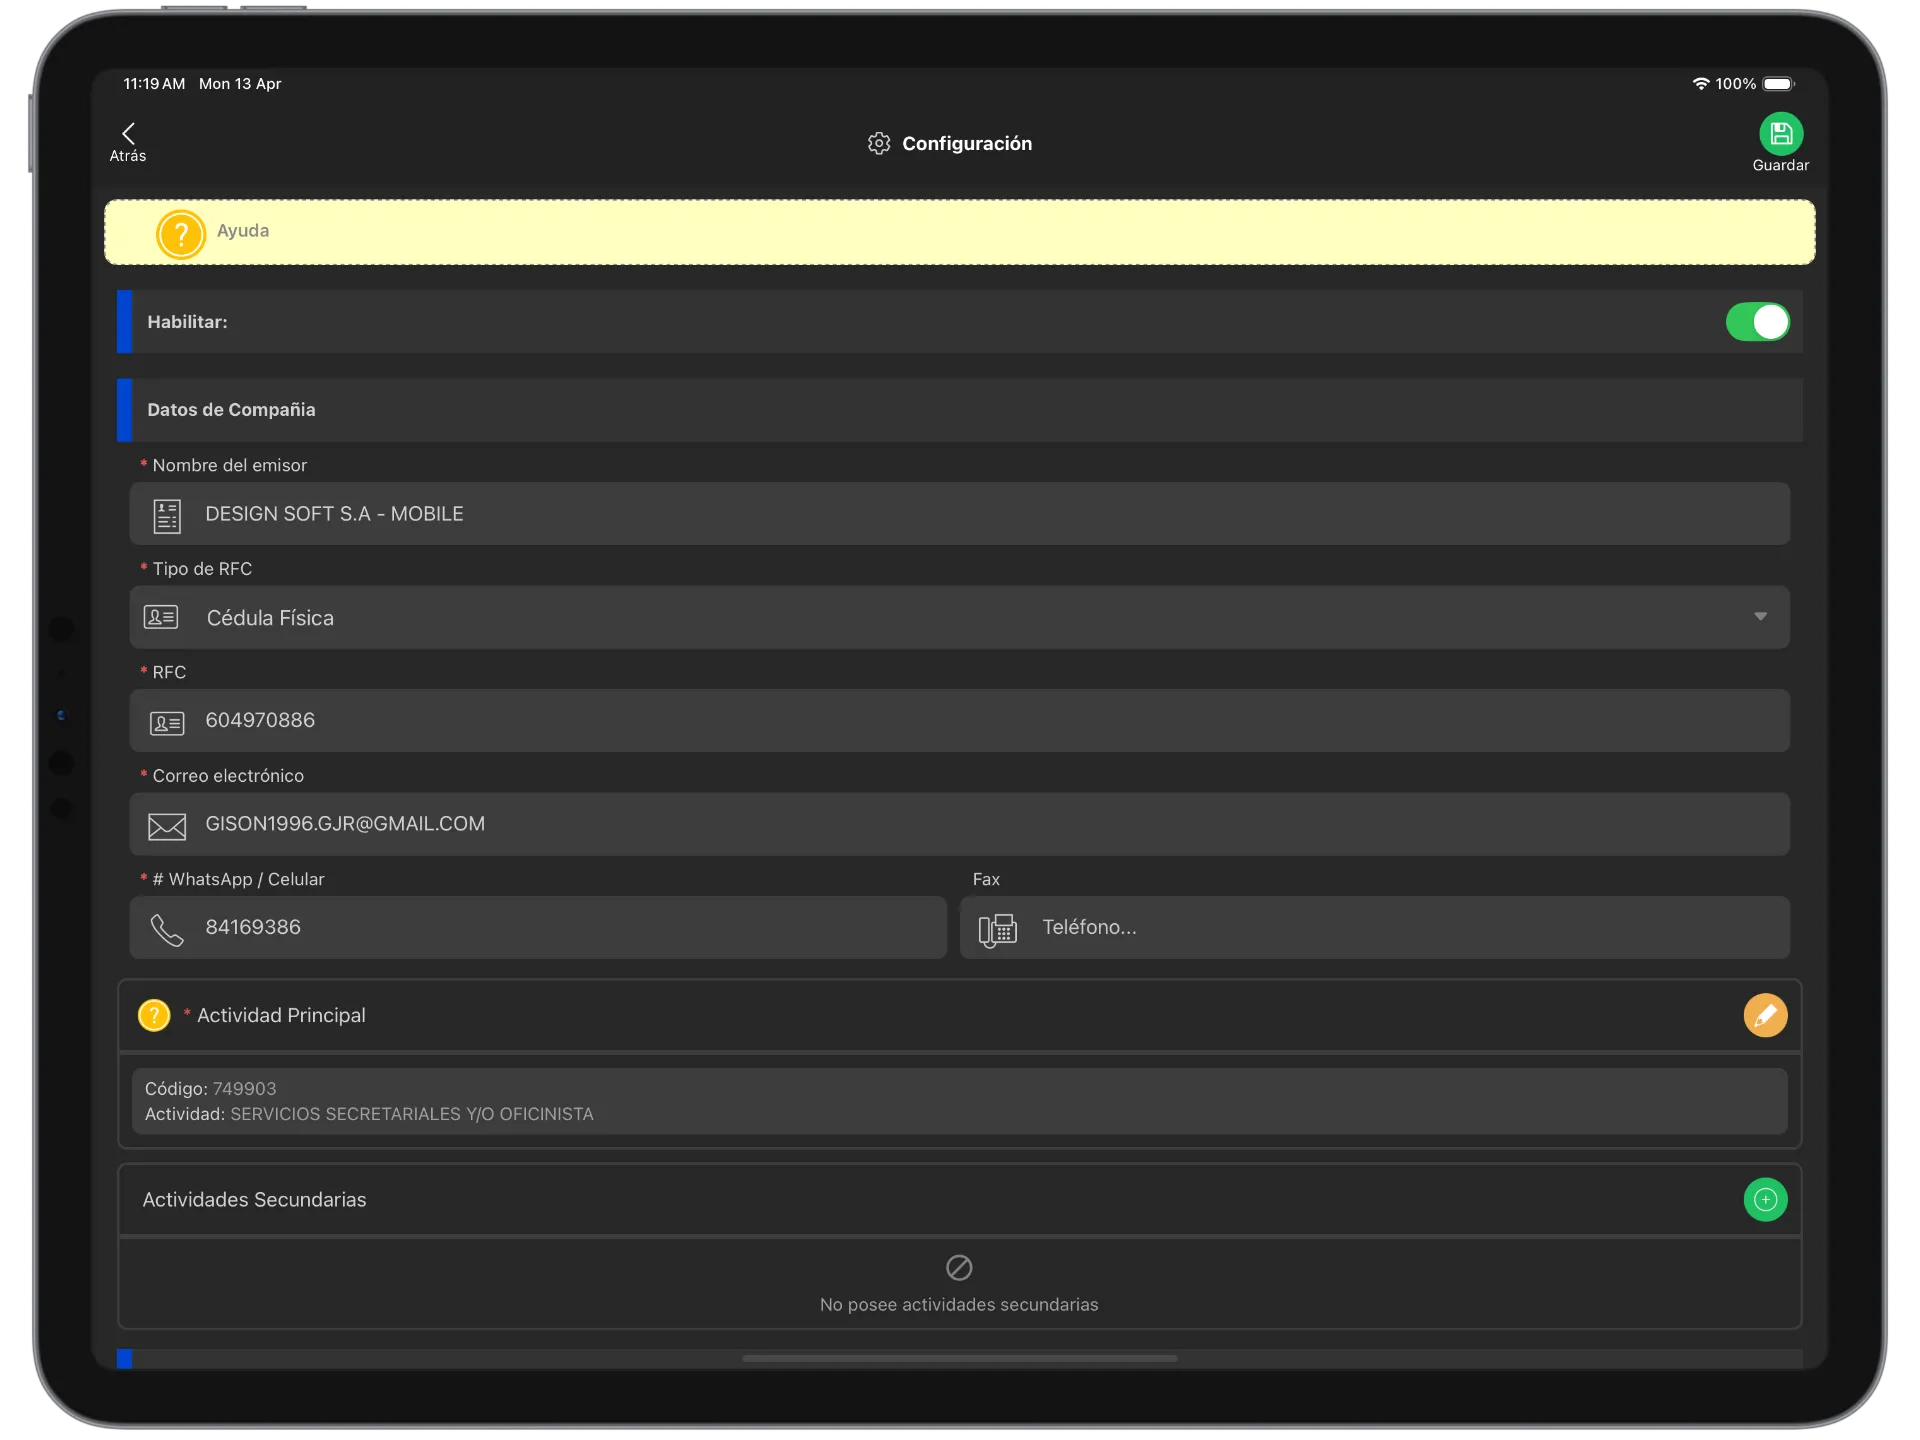Click the fax machine icon in the Fax field

[997, 928]
